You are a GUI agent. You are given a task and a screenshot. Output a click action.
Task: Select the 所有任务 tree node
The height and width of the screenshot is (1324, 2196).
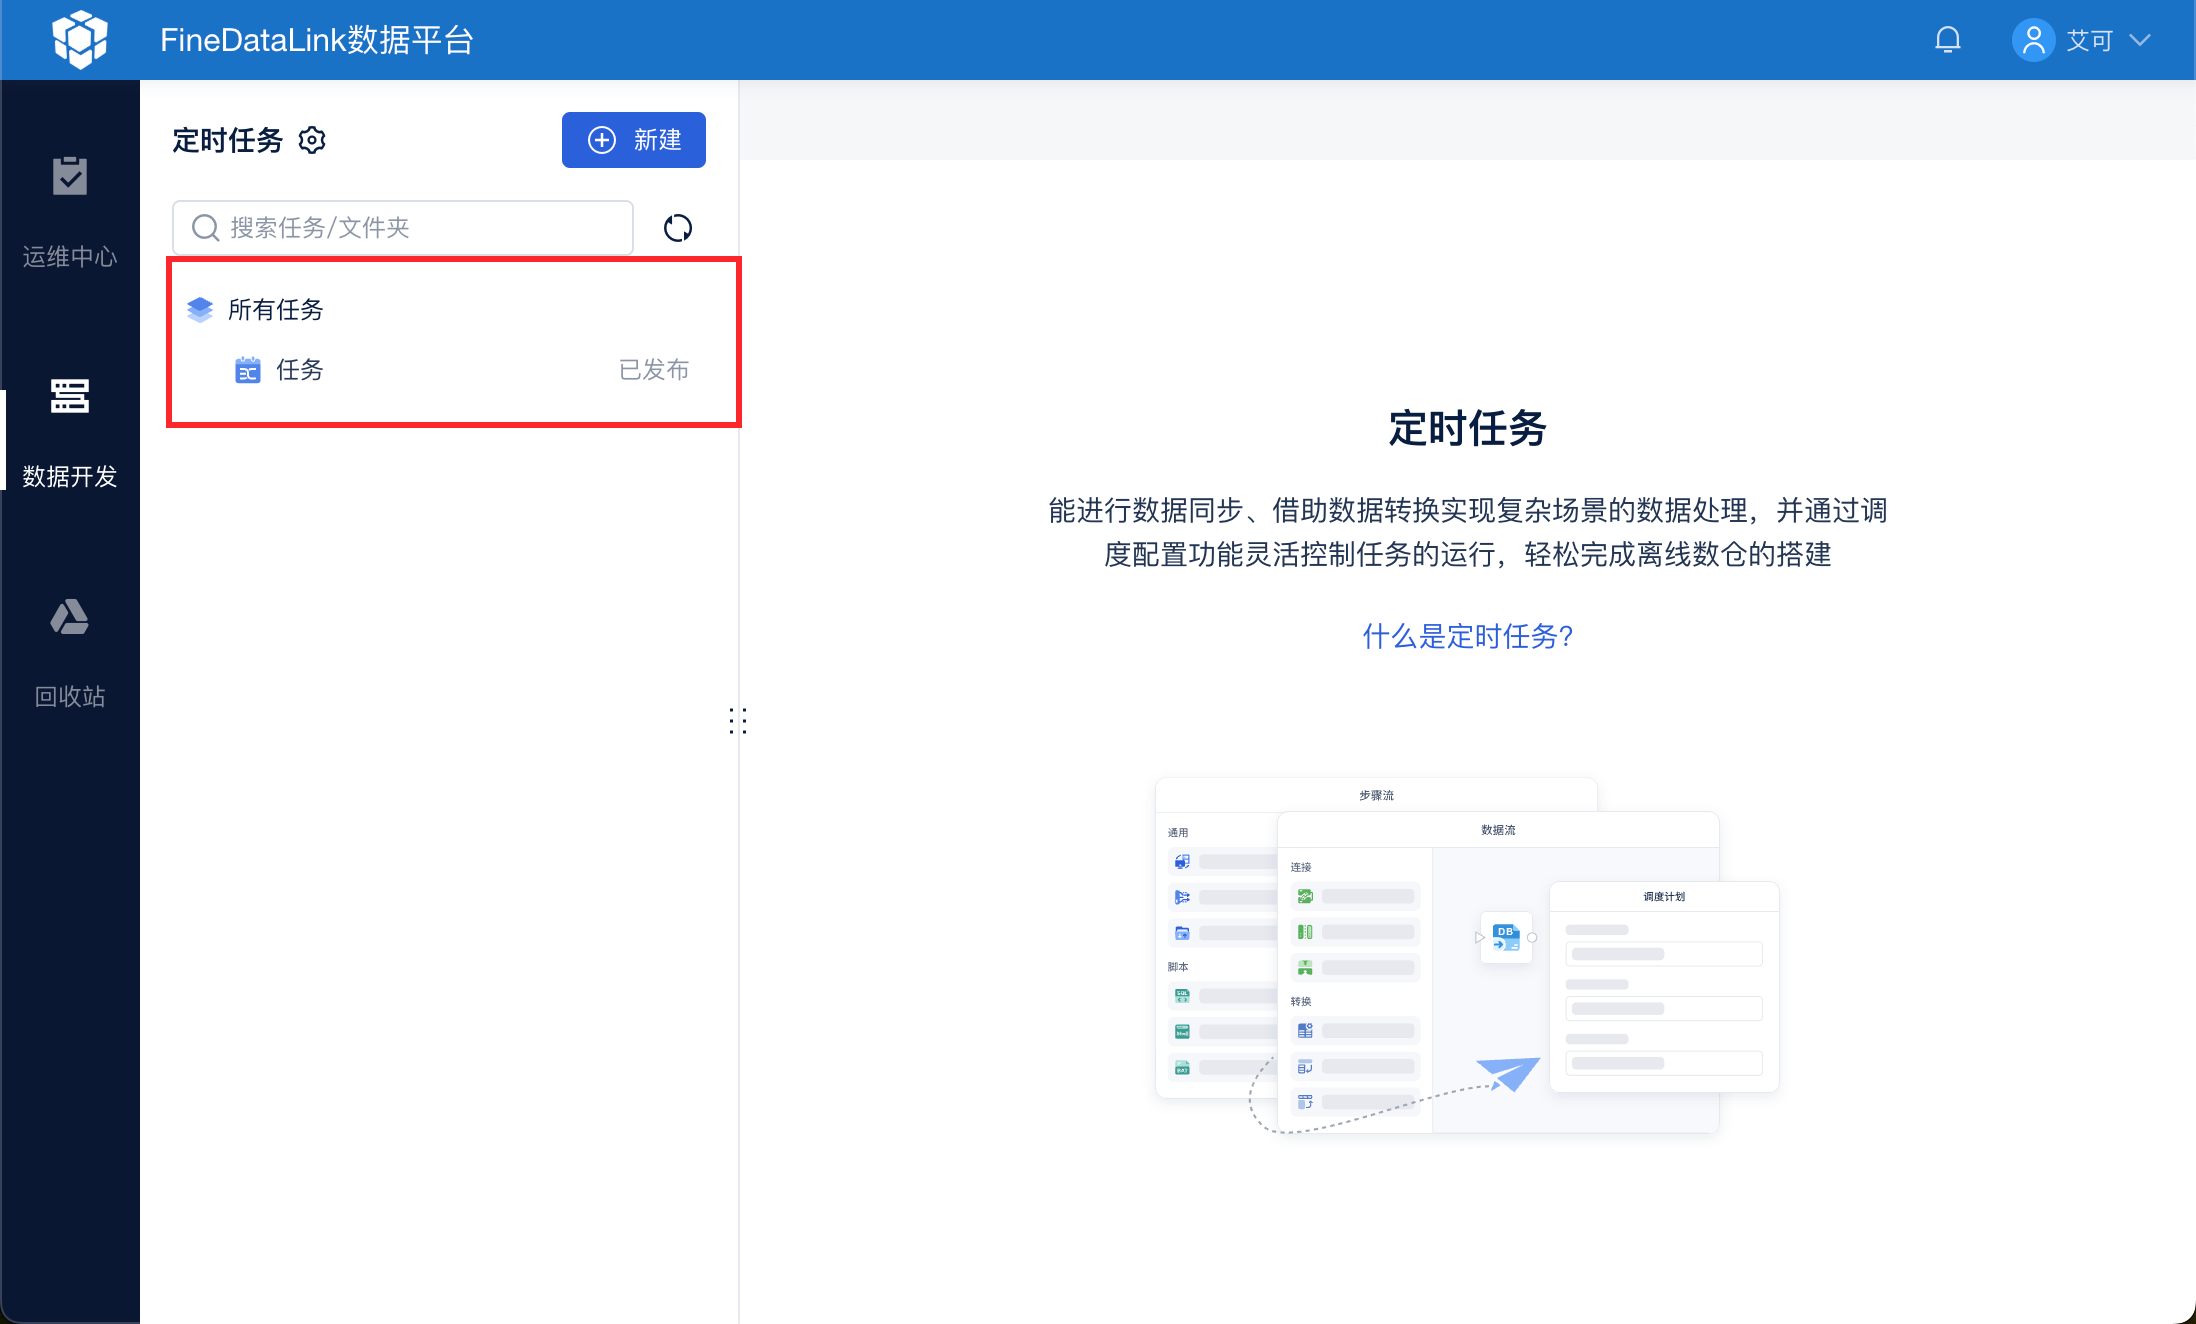click(x=276, y=310)
